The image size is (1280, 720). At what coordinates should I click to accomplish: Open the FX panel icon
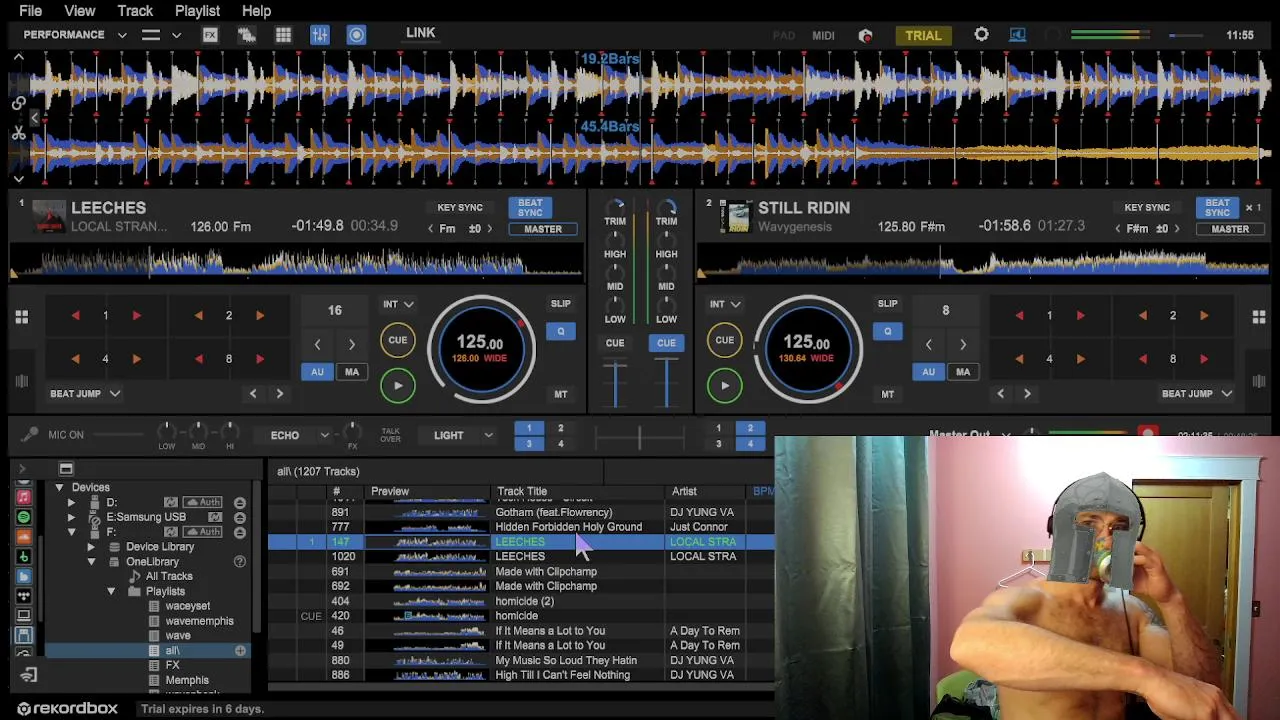pos(210,35)
